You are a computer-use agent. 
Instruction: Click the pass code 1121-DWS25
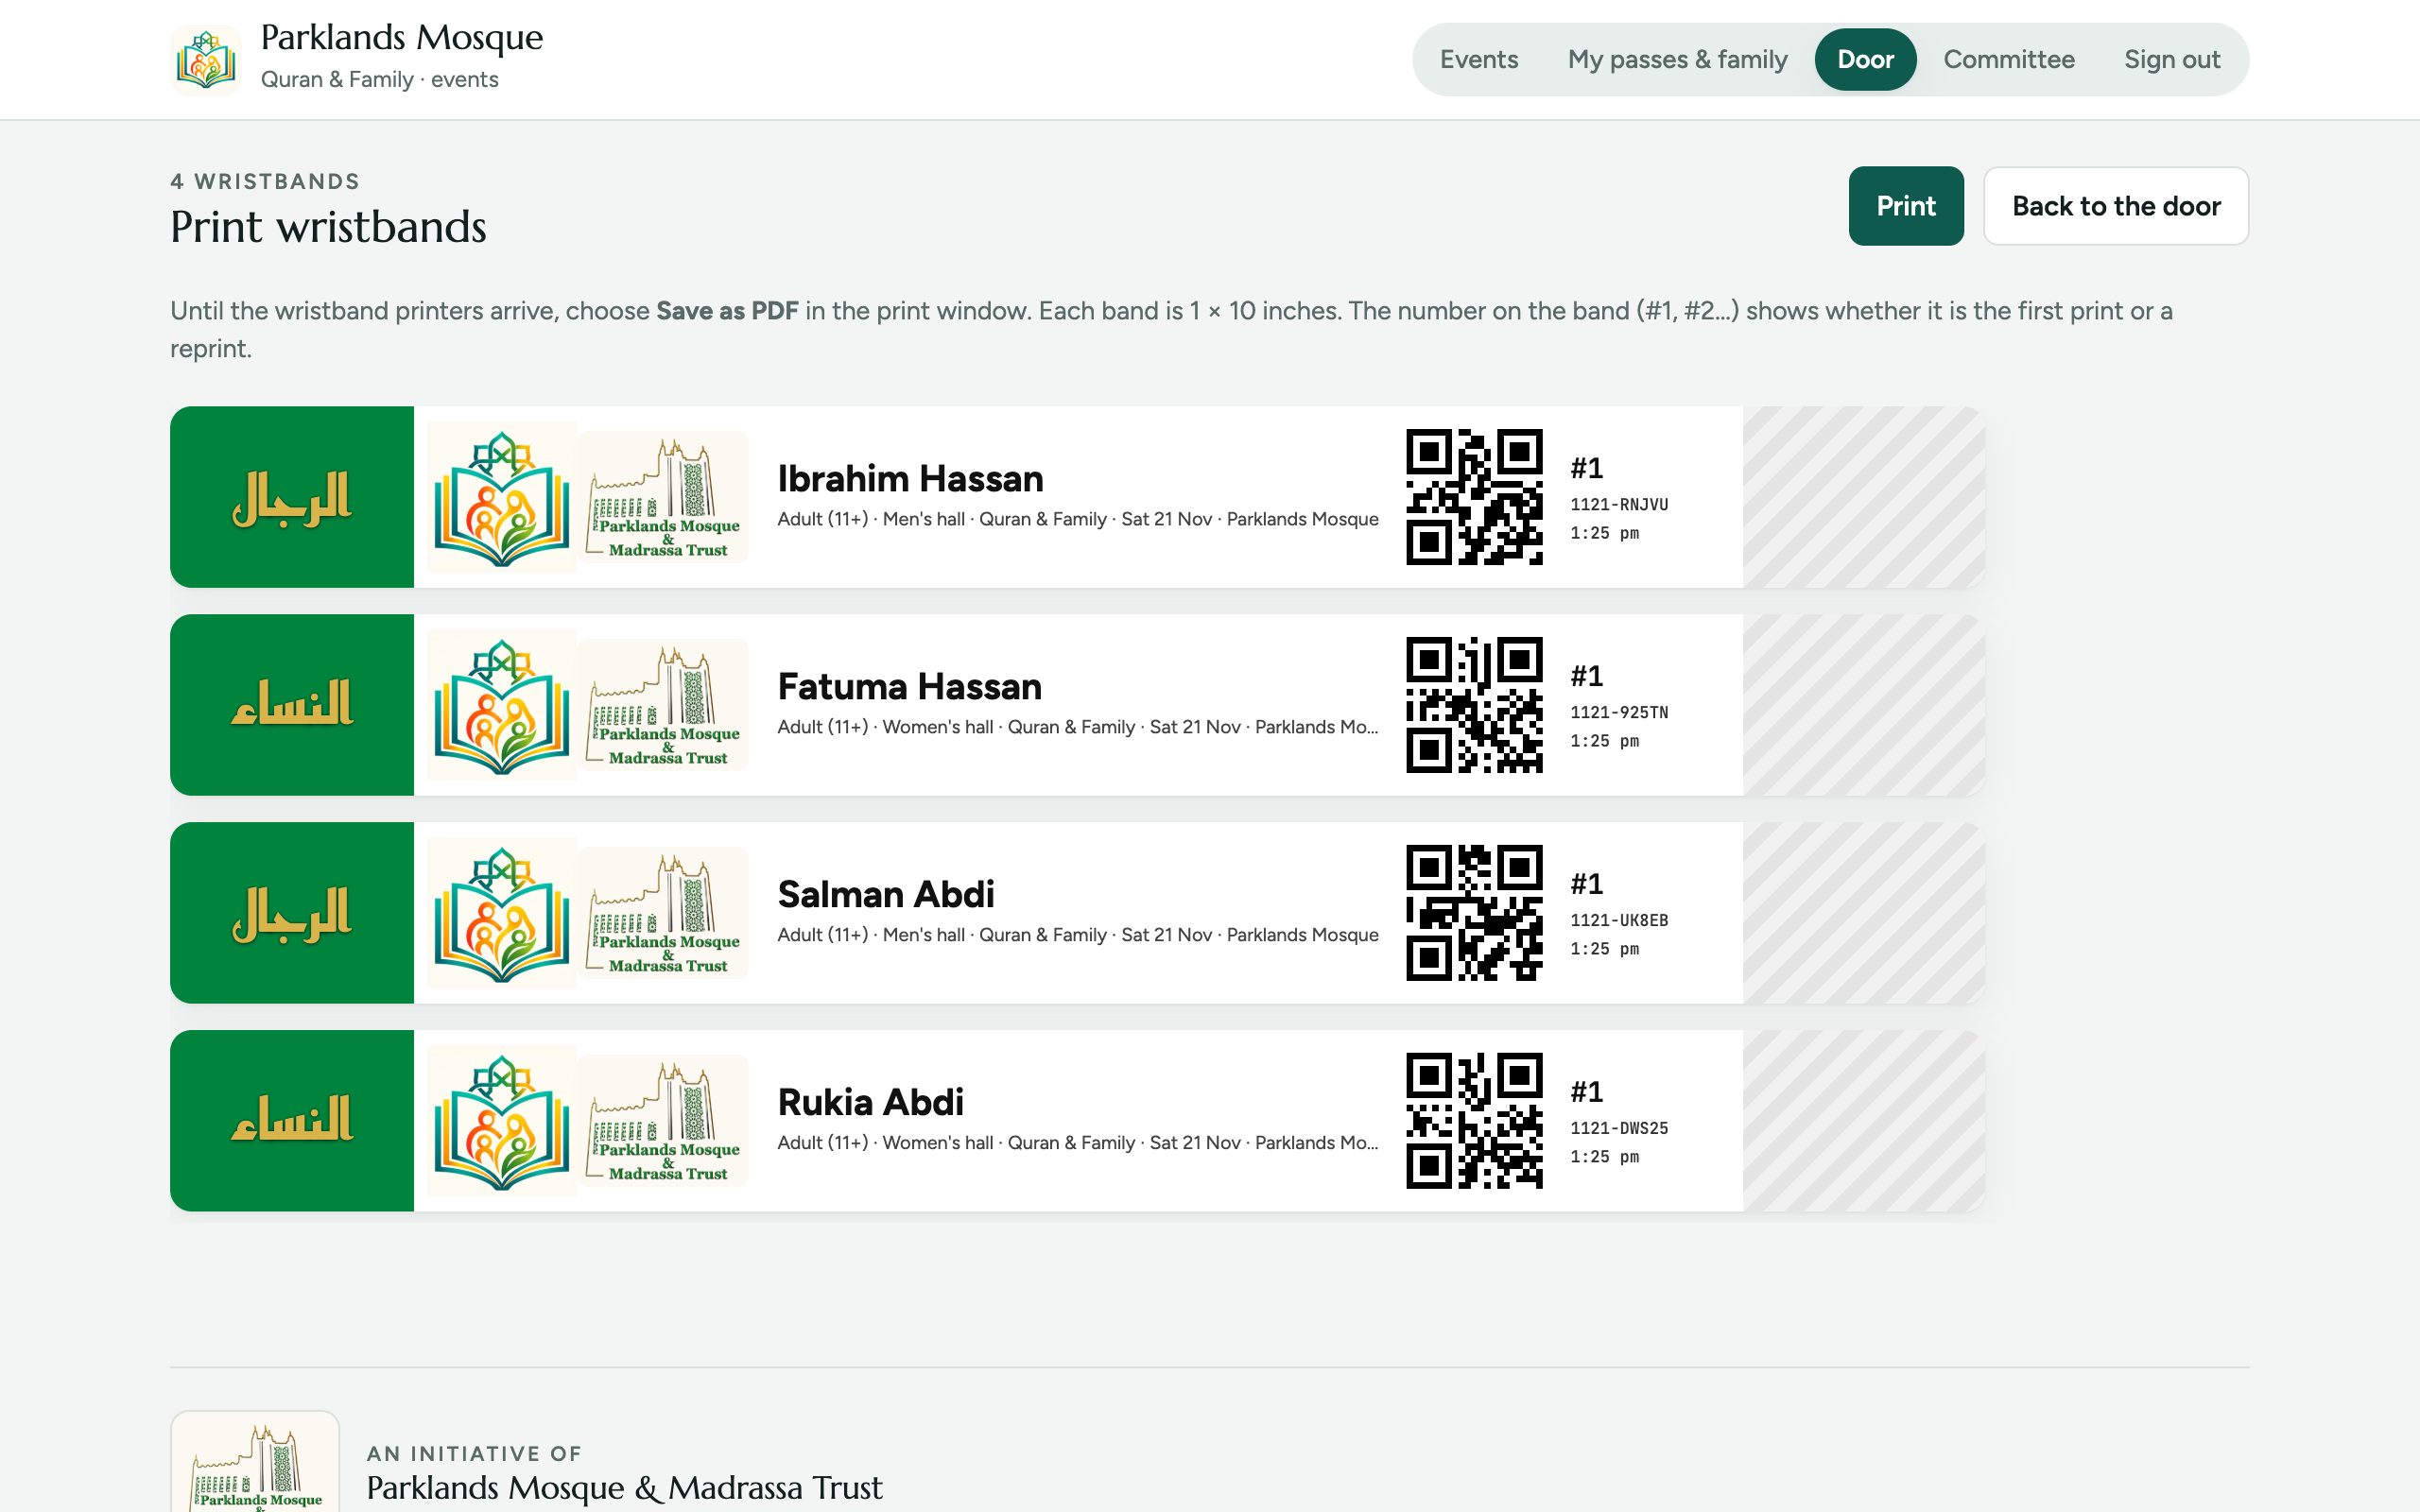point(1619,1129)
